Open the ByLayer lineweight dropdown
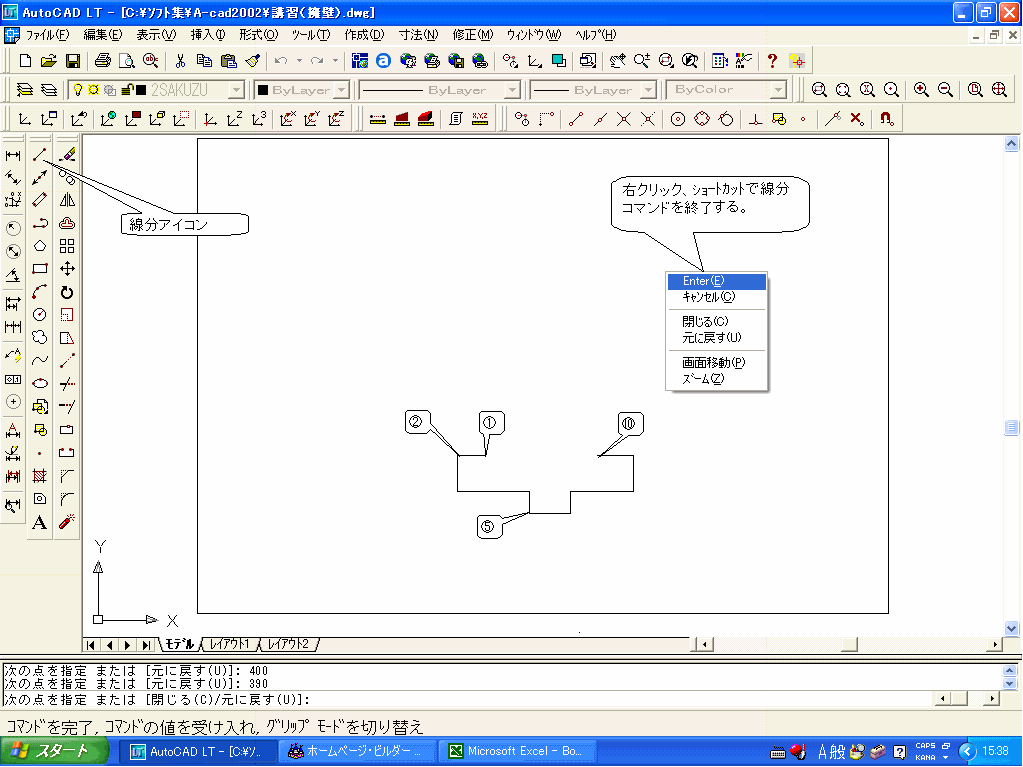This screenshot has height=767, width=1023. [649, 90]
